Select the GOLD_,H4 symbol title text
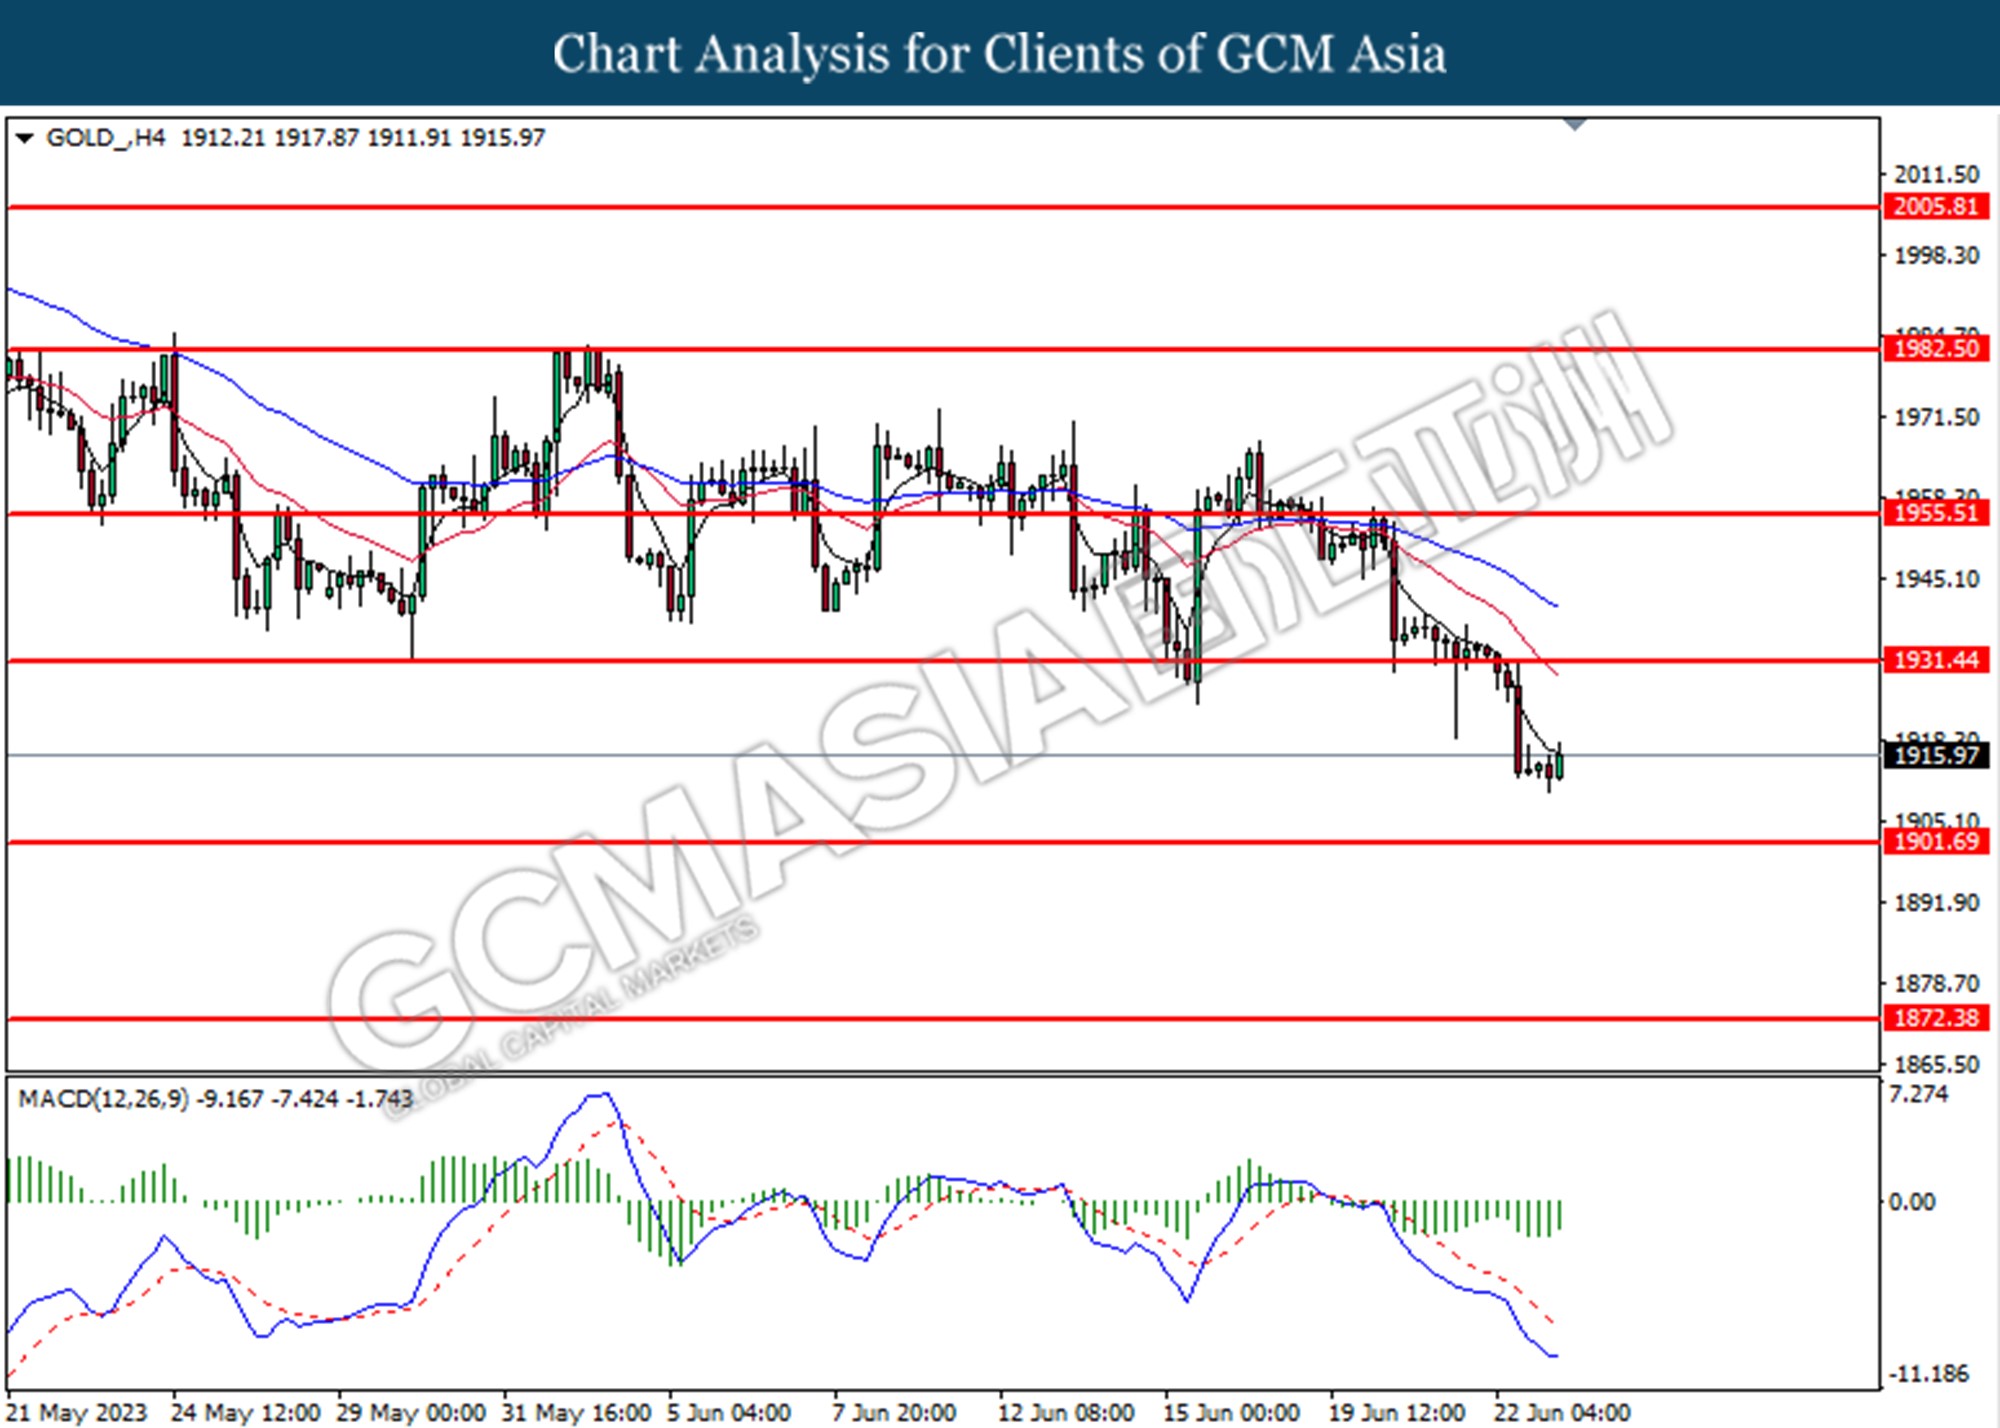The image size is (2000, 1428). [x=105, y=138]
